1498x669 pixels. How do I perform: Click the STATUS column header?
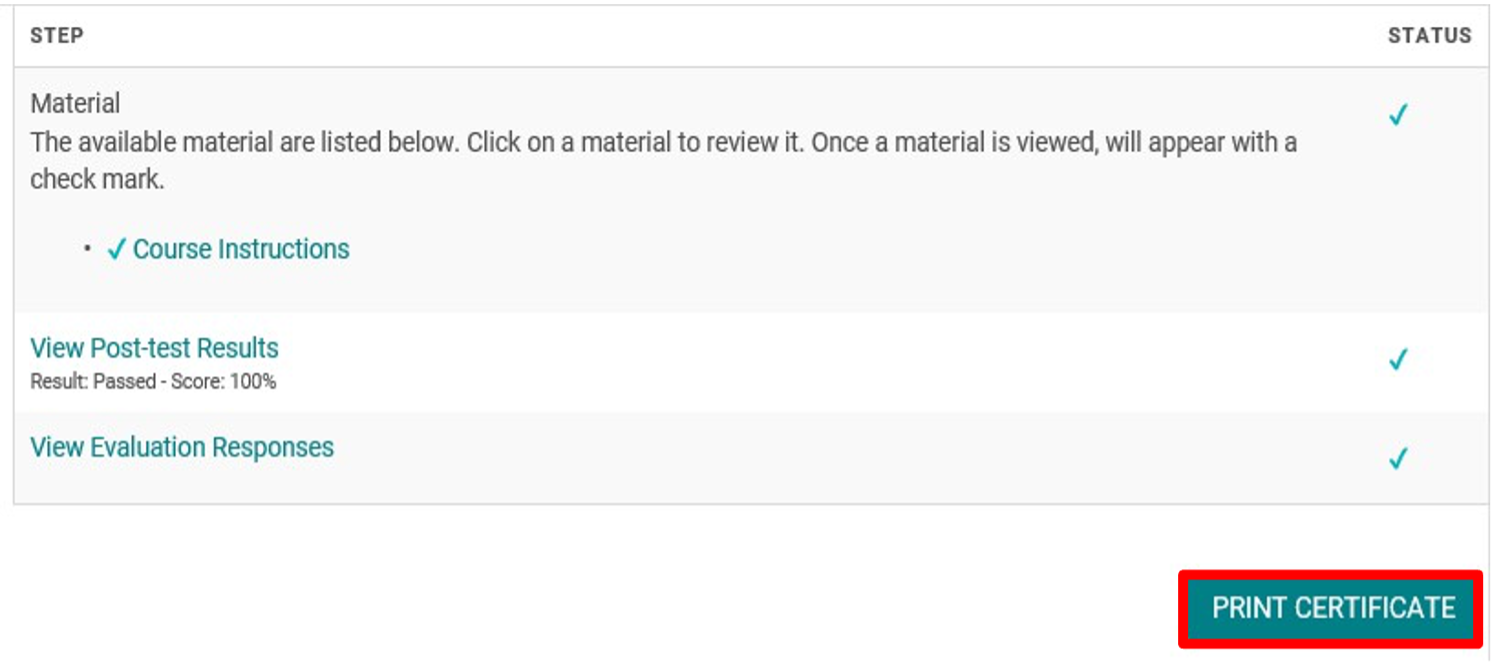[x=1429, y=36]
